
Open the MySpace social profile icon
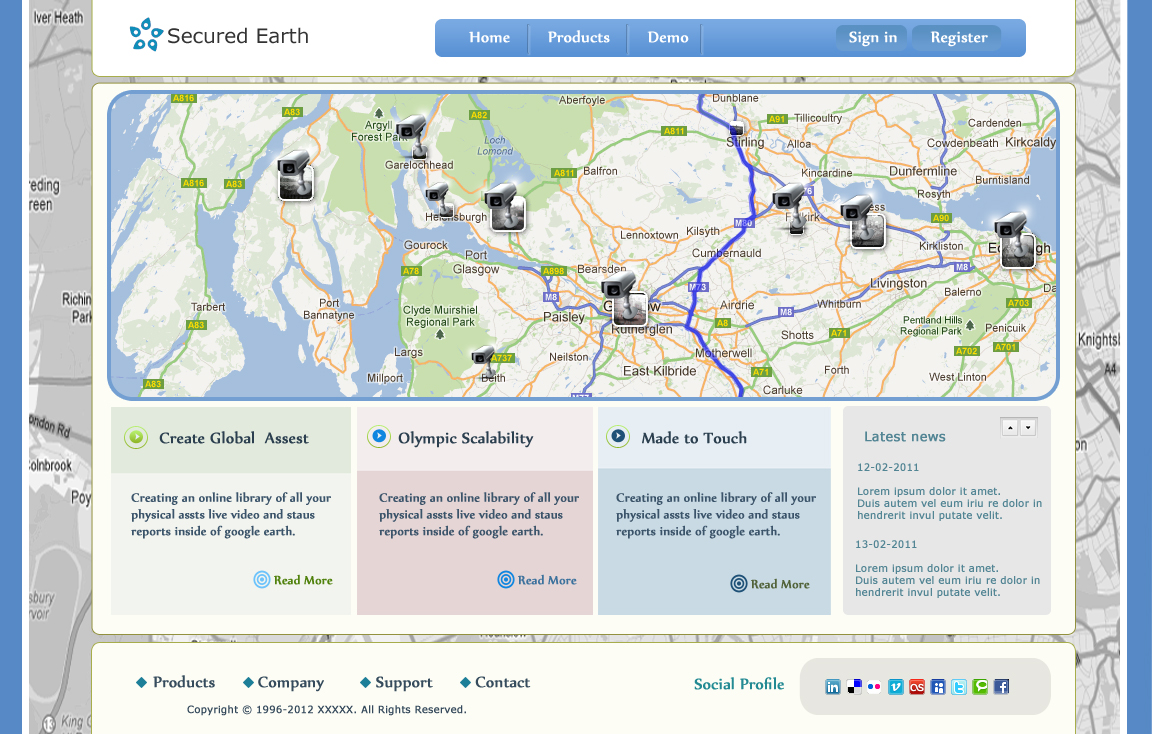coord(938,687)
